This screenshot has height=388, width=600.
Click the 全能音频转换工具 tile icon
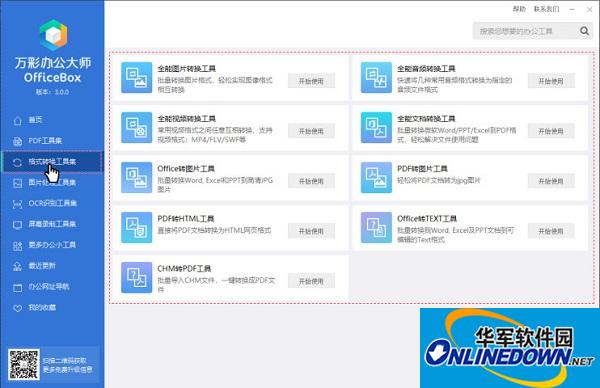(x=376, y=78)
